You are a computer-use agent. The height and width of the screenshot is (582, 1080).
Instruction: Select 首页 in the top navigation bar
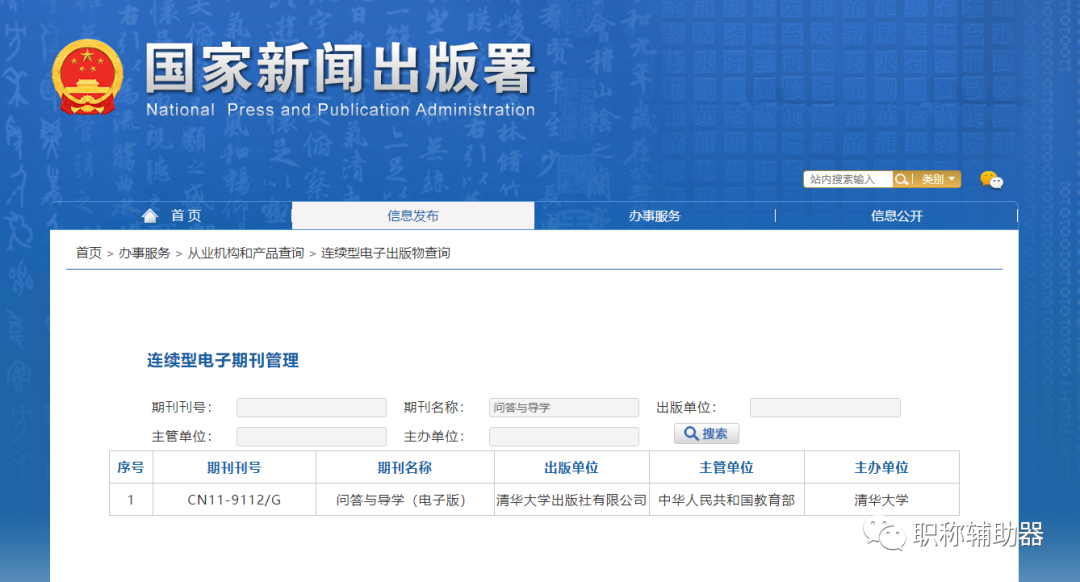[184, 214]
